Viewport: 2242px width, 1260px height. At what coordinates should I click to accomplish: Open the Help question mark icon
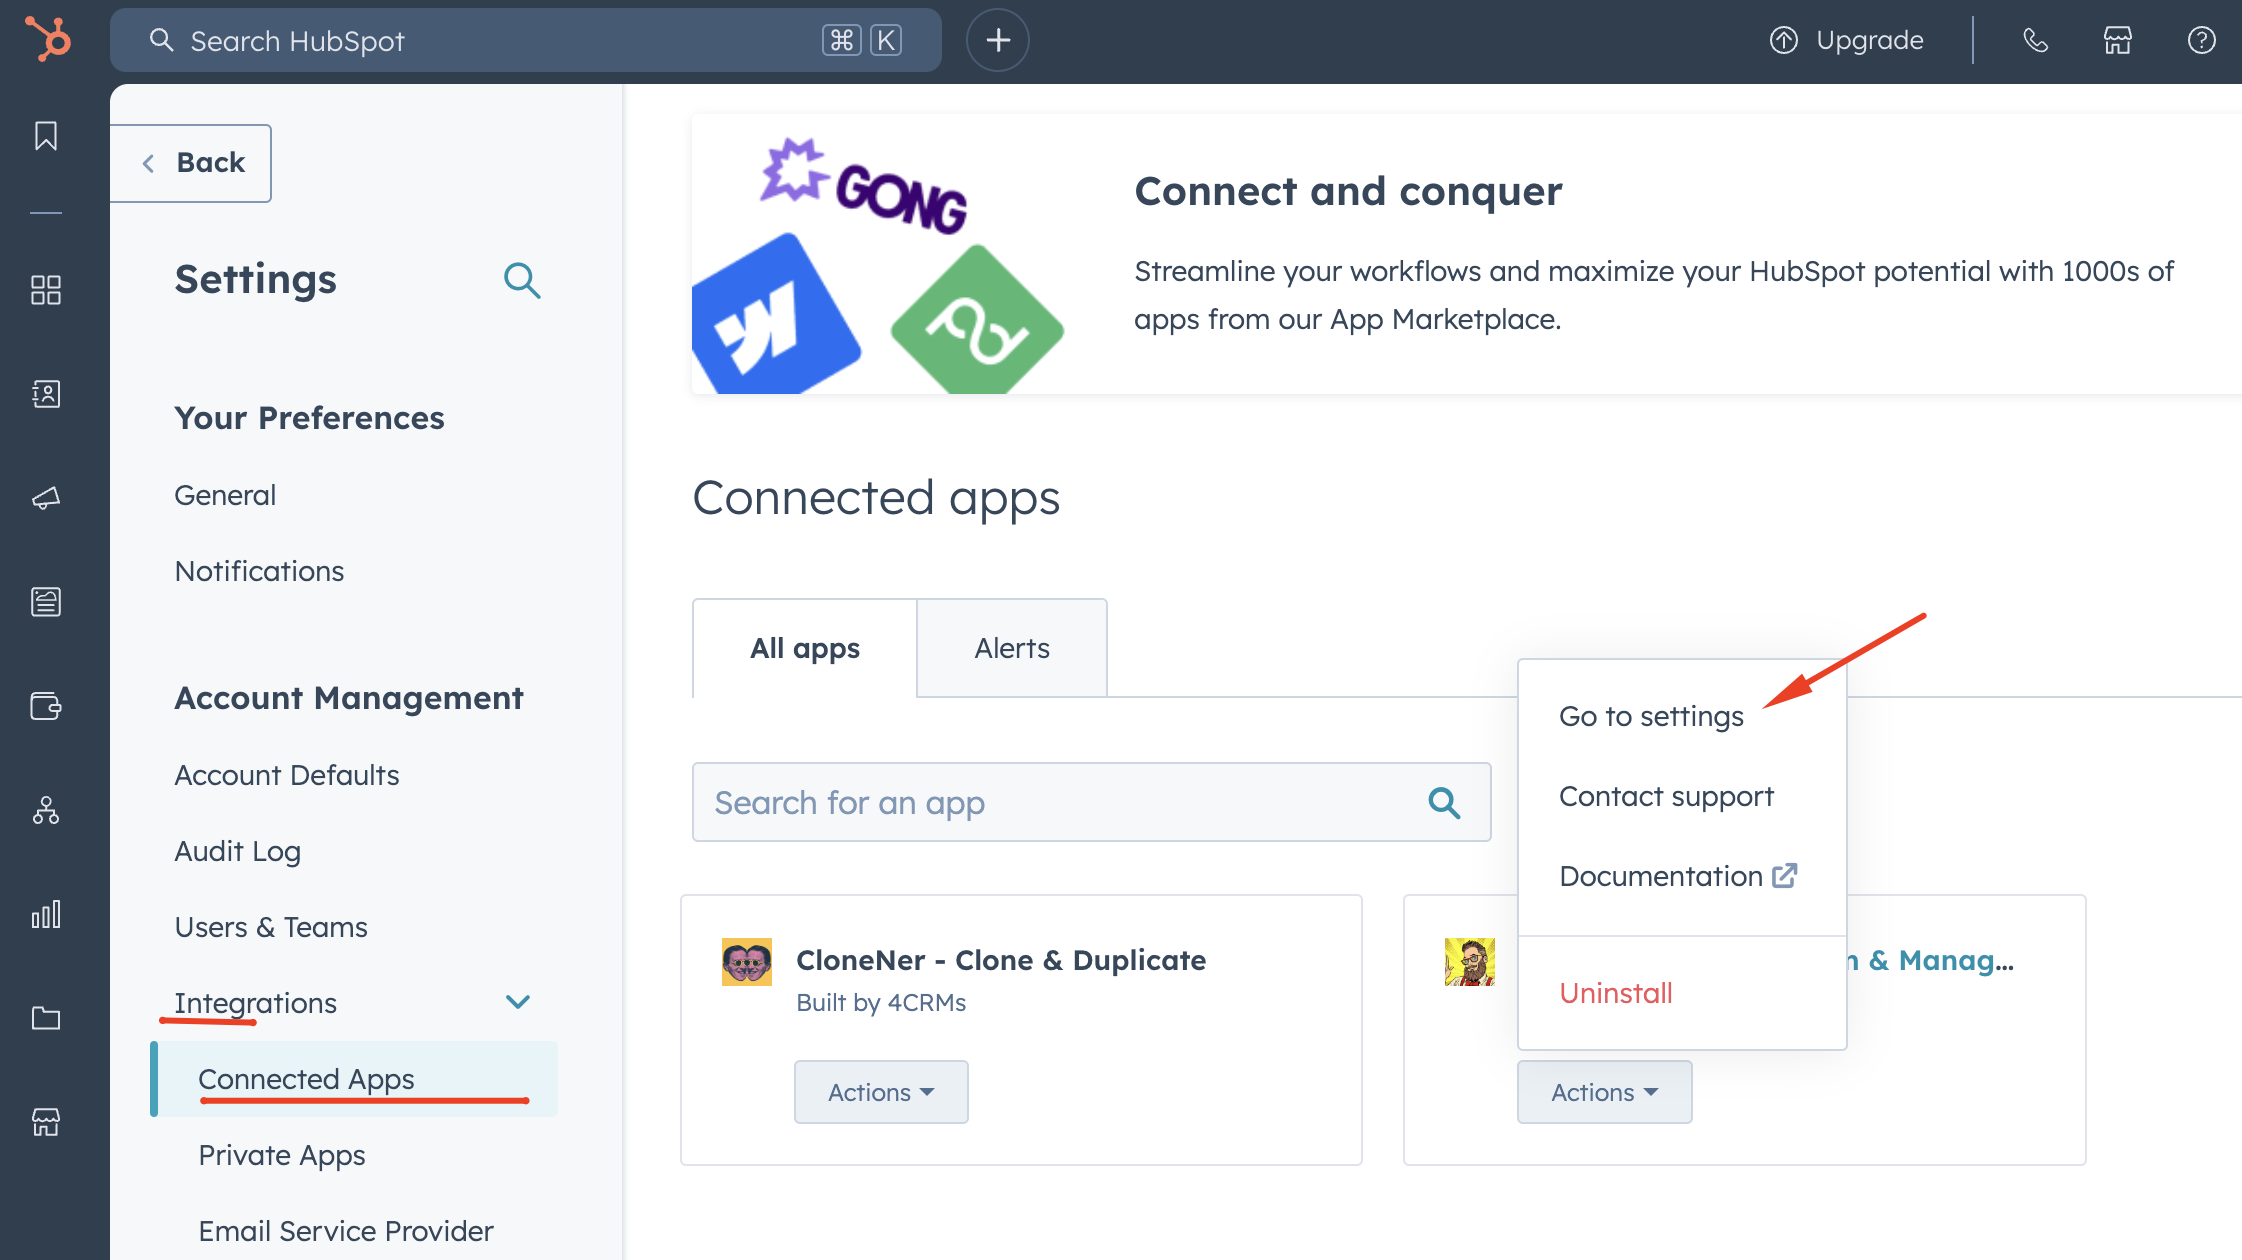2202,40
